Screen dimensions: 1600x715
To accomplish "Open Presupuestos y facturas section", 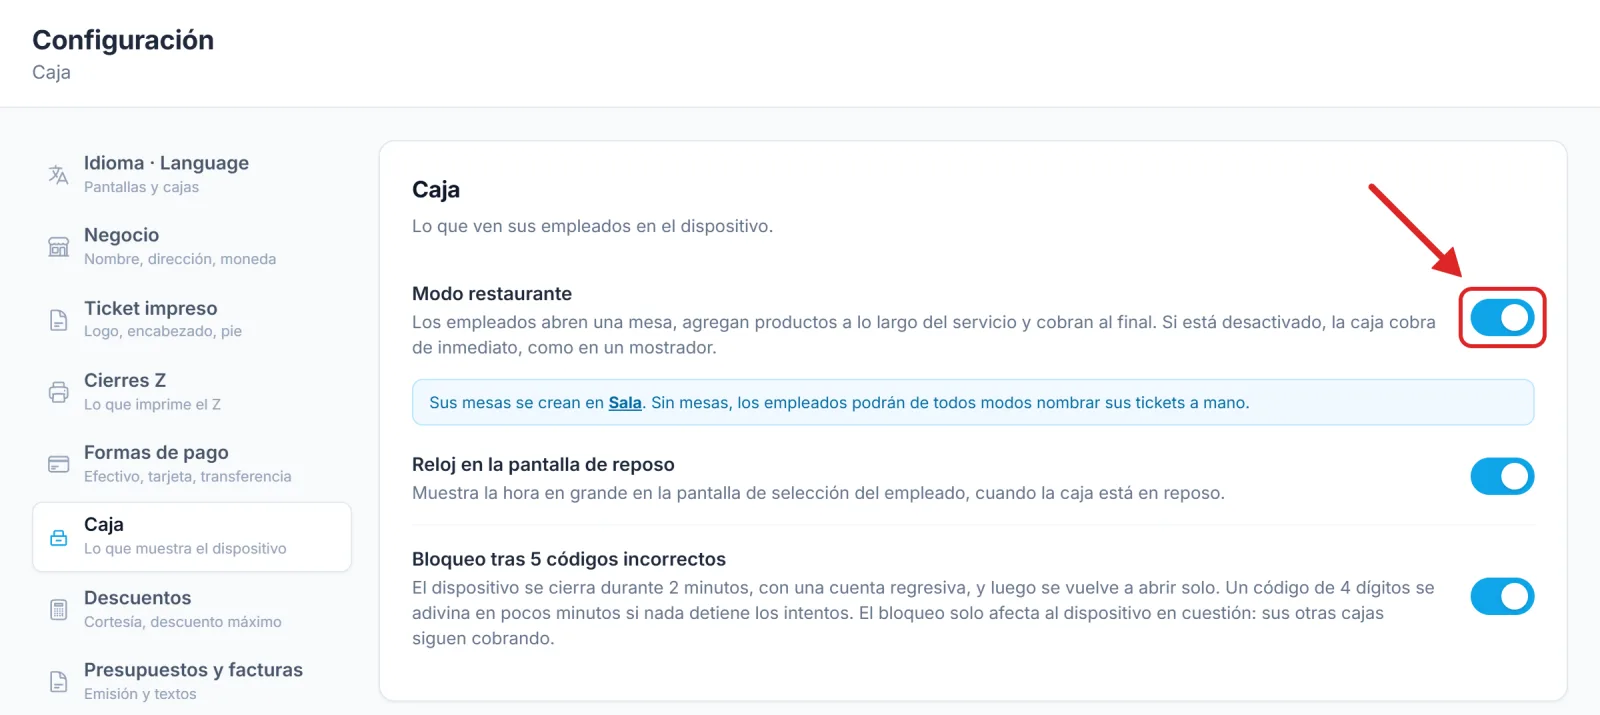I will tap(192, 681).
